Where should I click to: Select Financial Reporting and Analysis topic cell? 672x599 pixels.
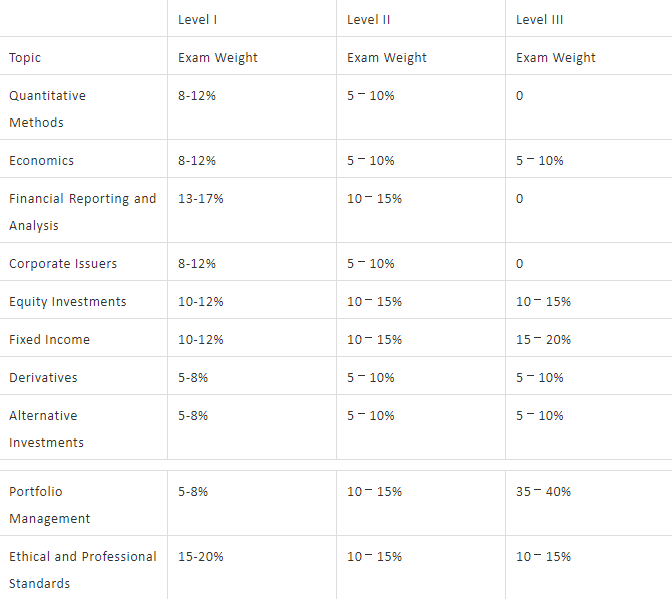(82, 212)
